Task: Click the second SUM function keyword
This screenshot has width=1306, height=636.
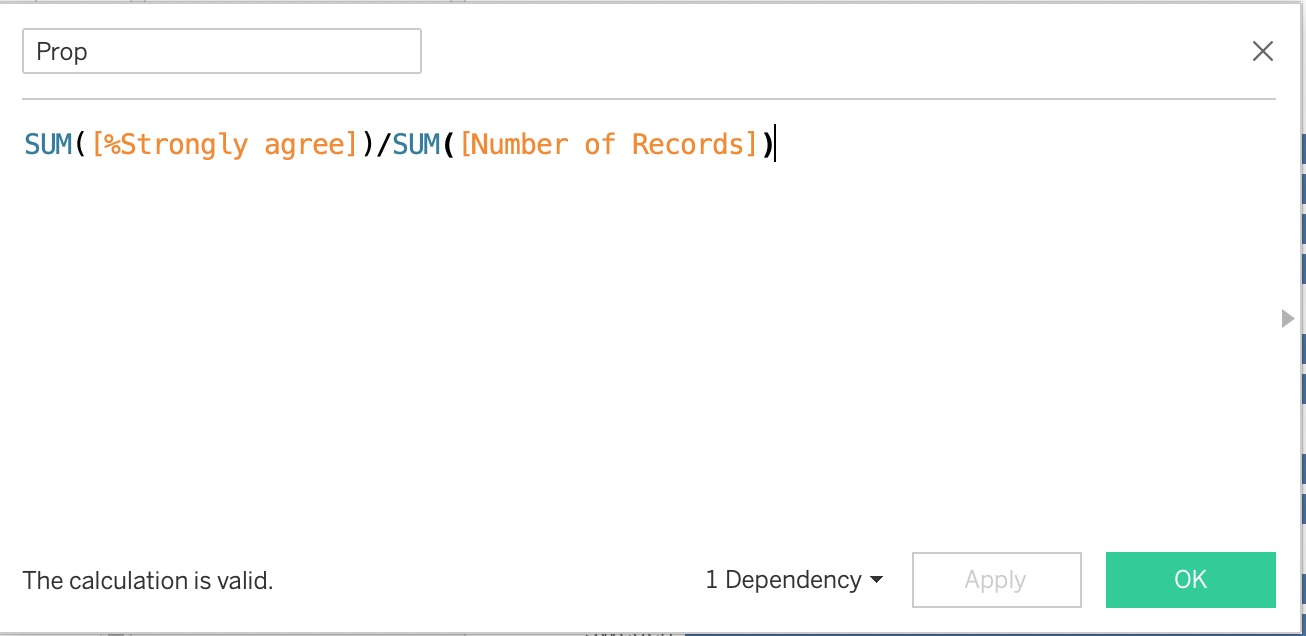Action: coord(417,145)
